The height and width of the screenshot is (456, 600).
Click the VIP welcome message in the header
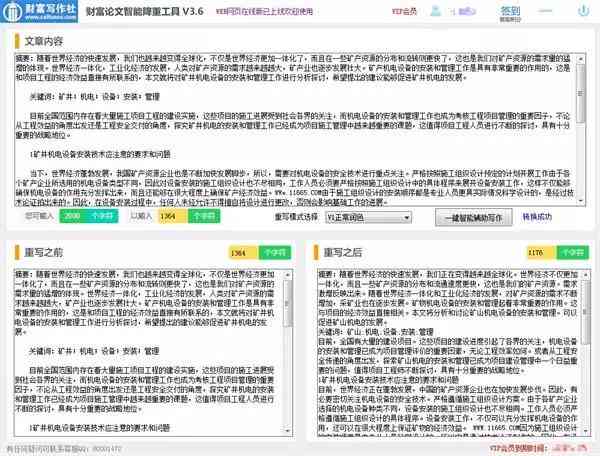pyautogui.click(x=264, y=12)
